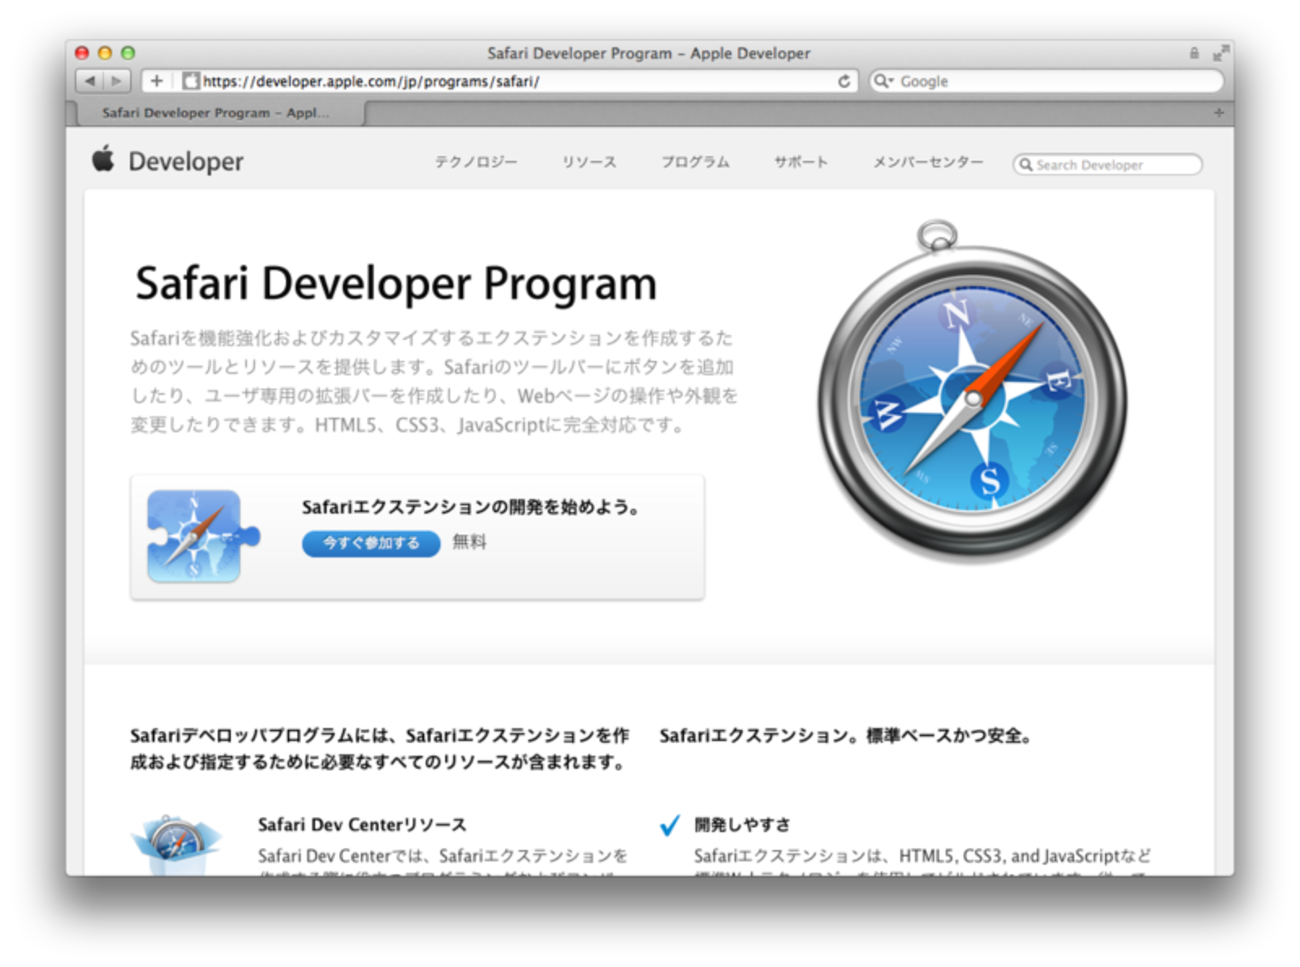Click the large Safari compass icon

972,391
